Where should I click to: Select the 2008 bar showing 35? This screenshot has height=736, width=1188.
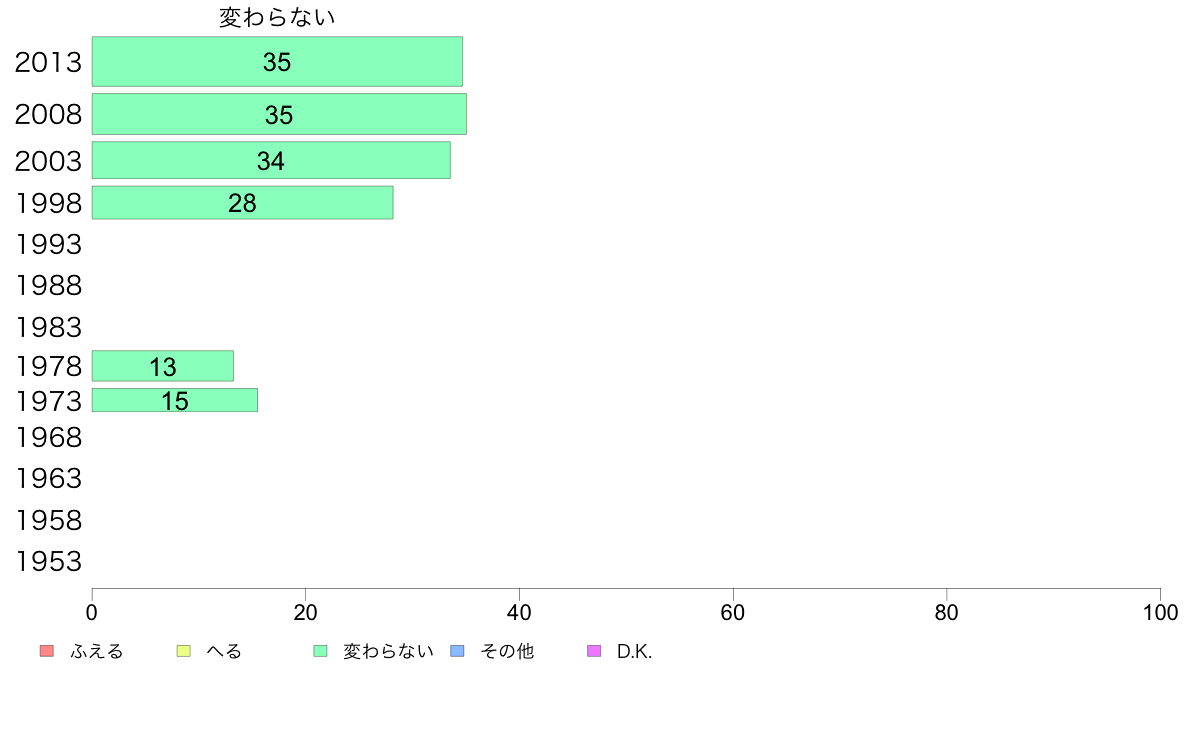coord(280,114)
